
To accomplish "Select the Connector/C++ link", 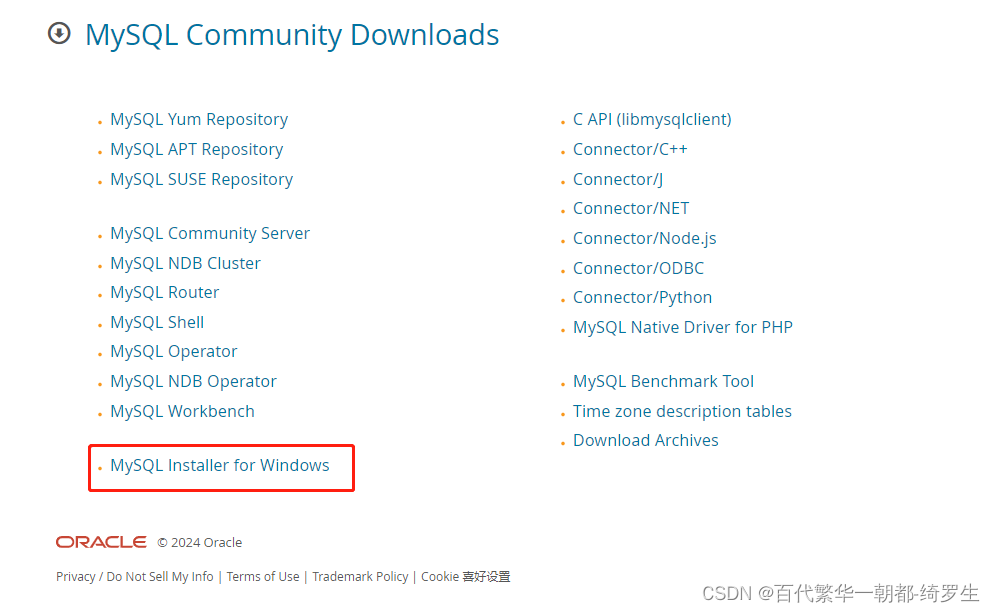I will (629, 149).
